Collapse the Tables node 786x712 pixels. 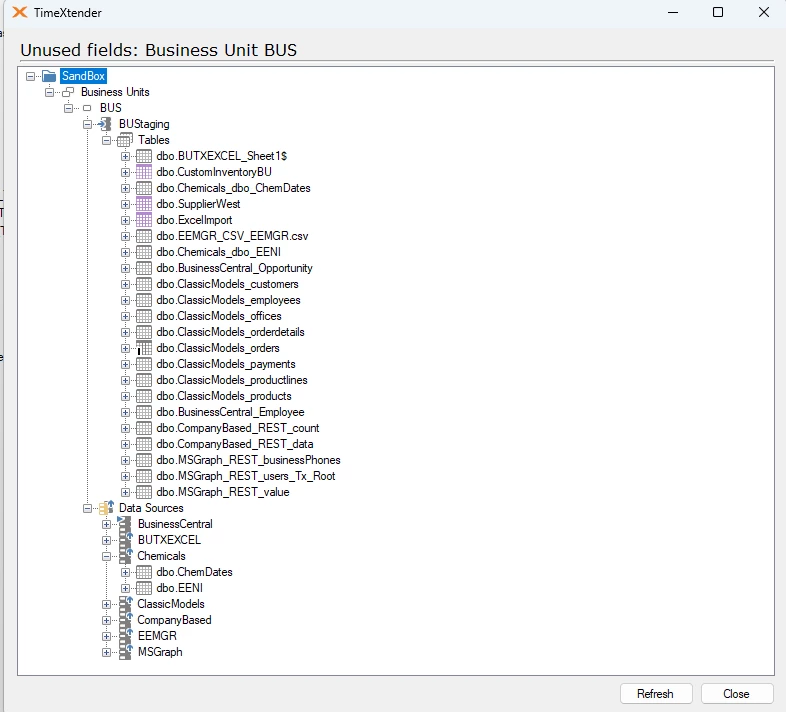[106, 140]
